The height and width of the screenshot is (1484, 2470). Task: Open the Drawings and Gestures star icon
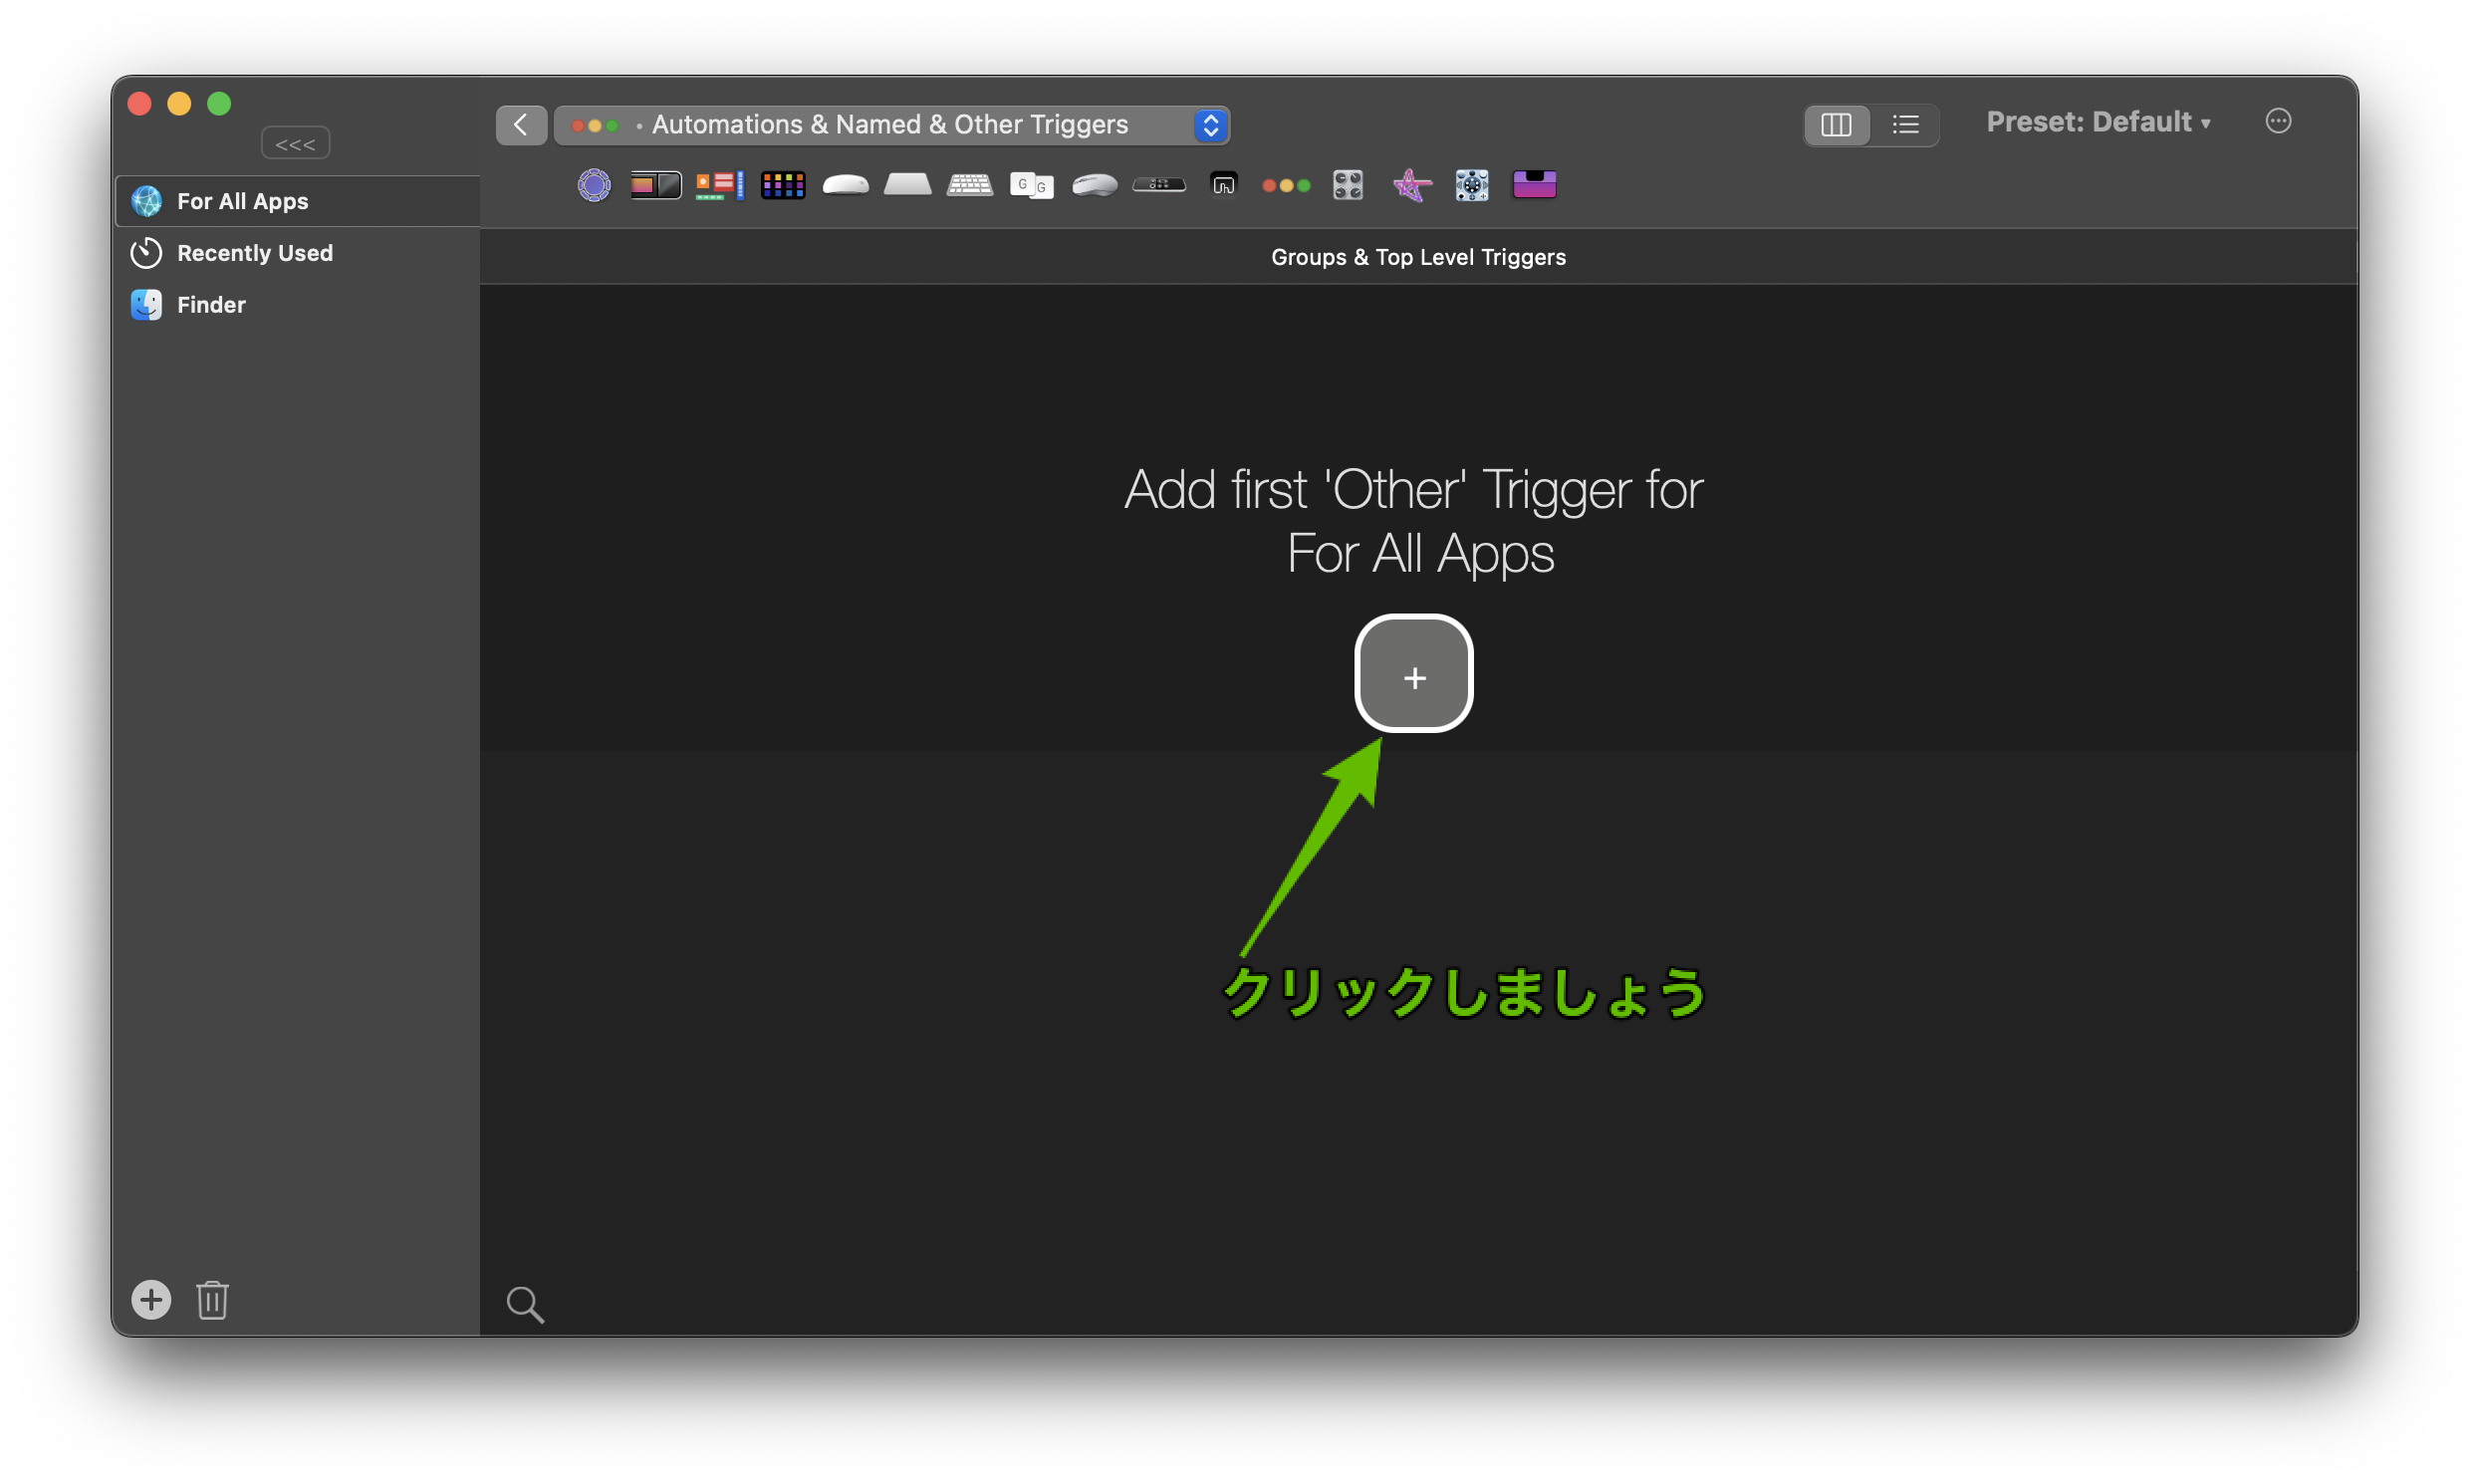pos(1411,185)
